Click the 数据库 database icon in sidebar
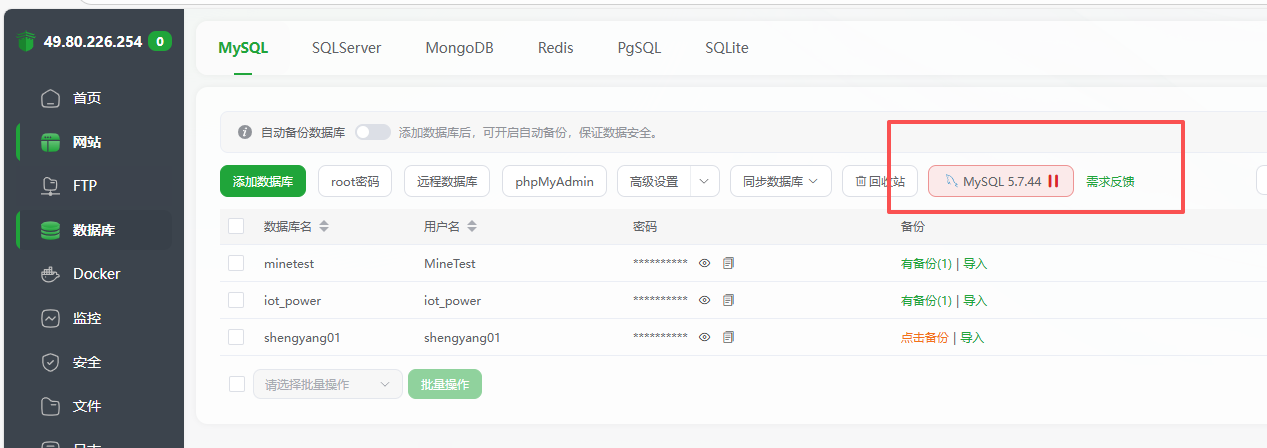The image size is (1267, 448). (x=50, y=230)
